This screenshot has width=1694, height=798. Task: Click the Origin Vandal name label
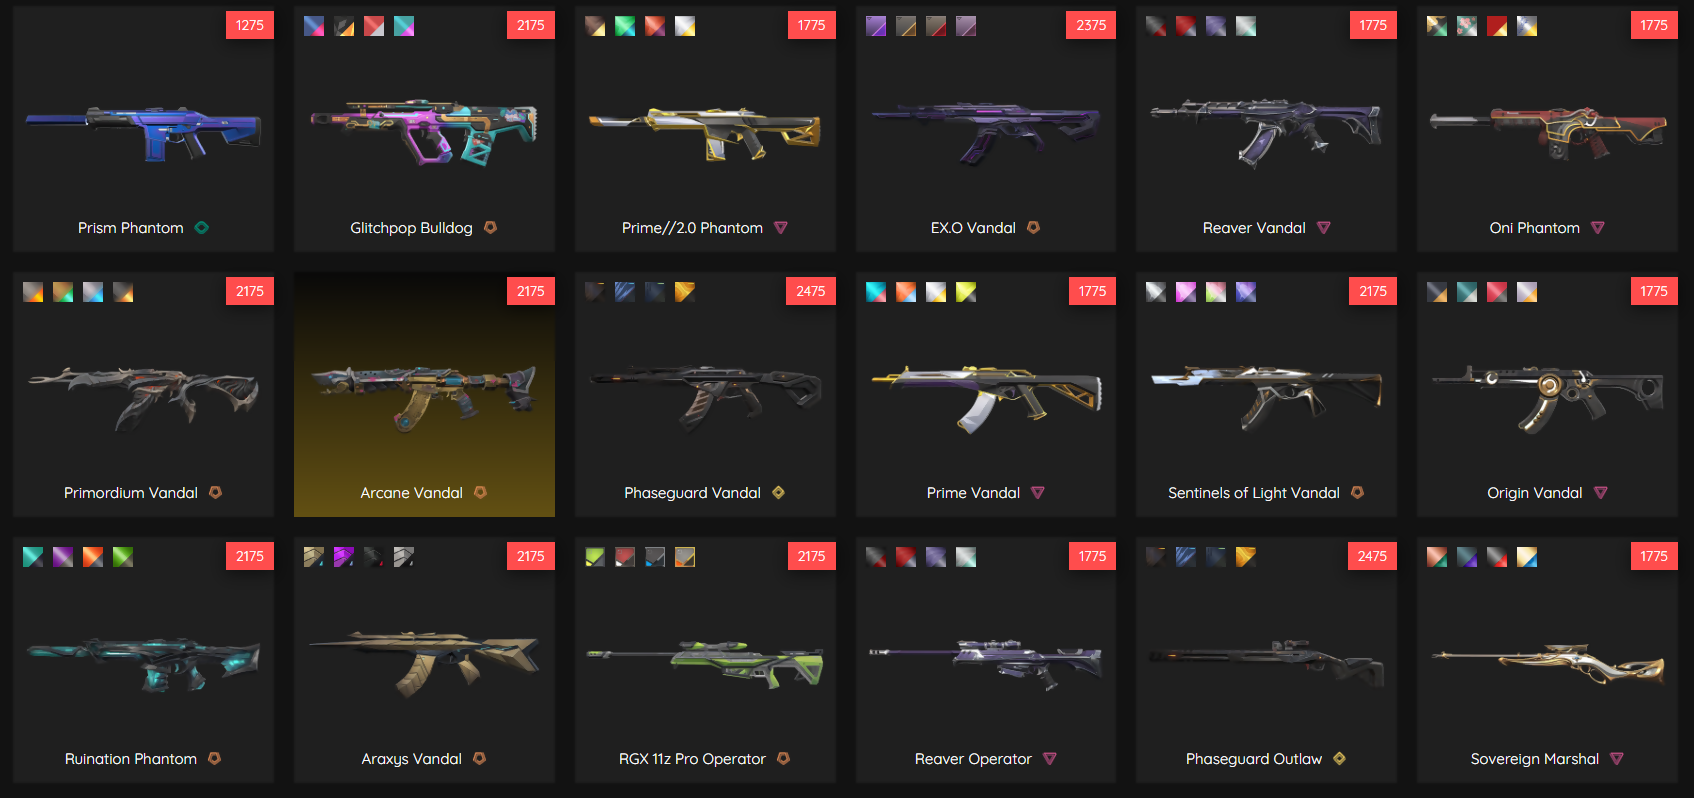[1534, 493]
